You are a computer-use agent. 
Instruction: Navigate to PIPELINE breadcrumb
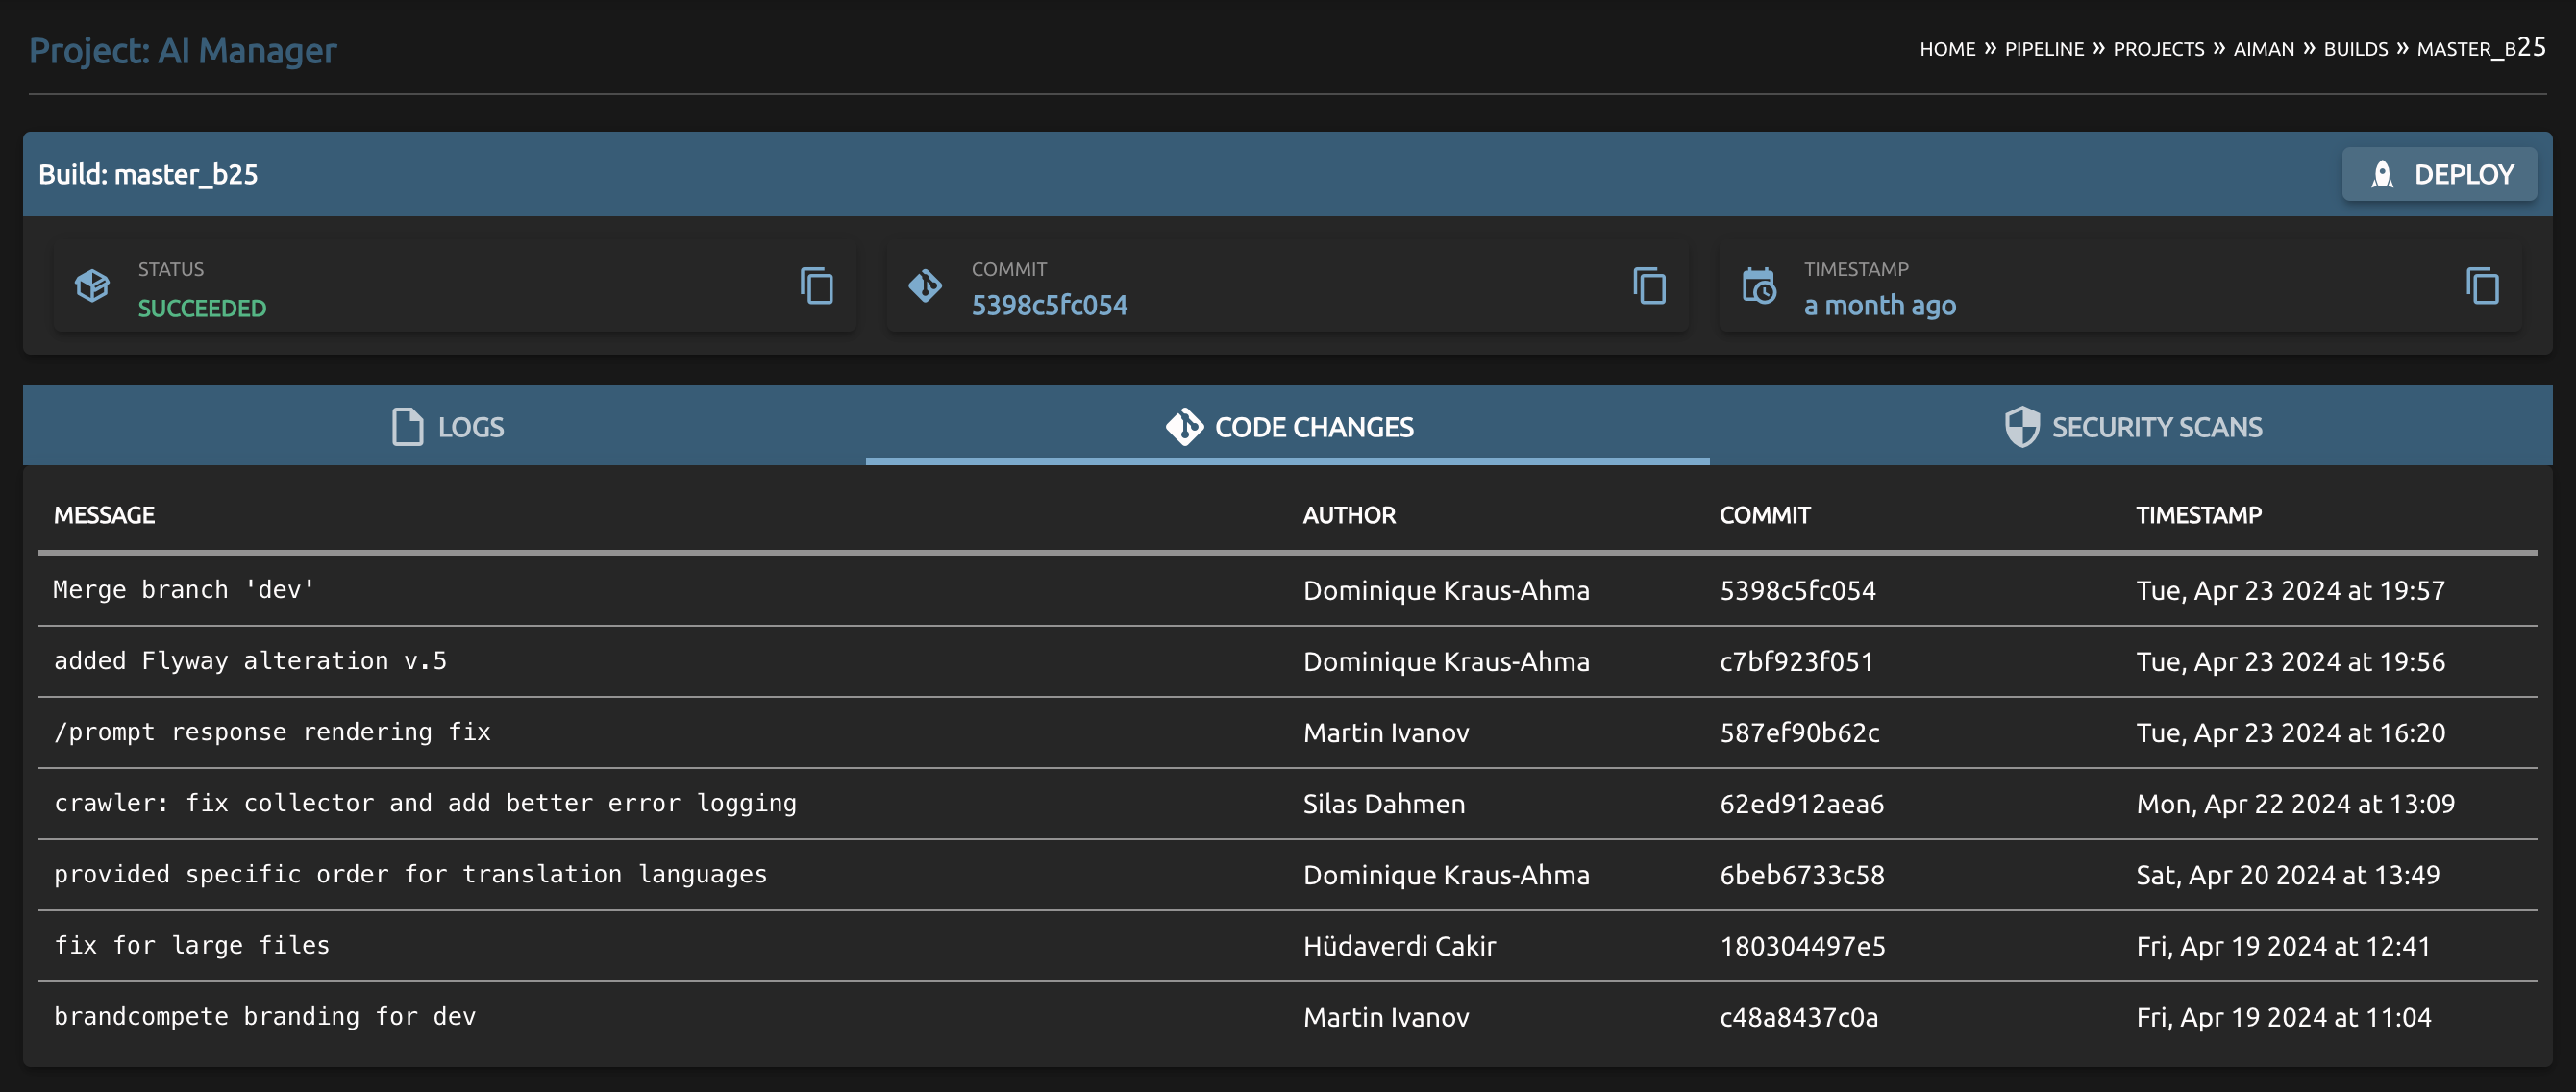[x=2044, y=49]
